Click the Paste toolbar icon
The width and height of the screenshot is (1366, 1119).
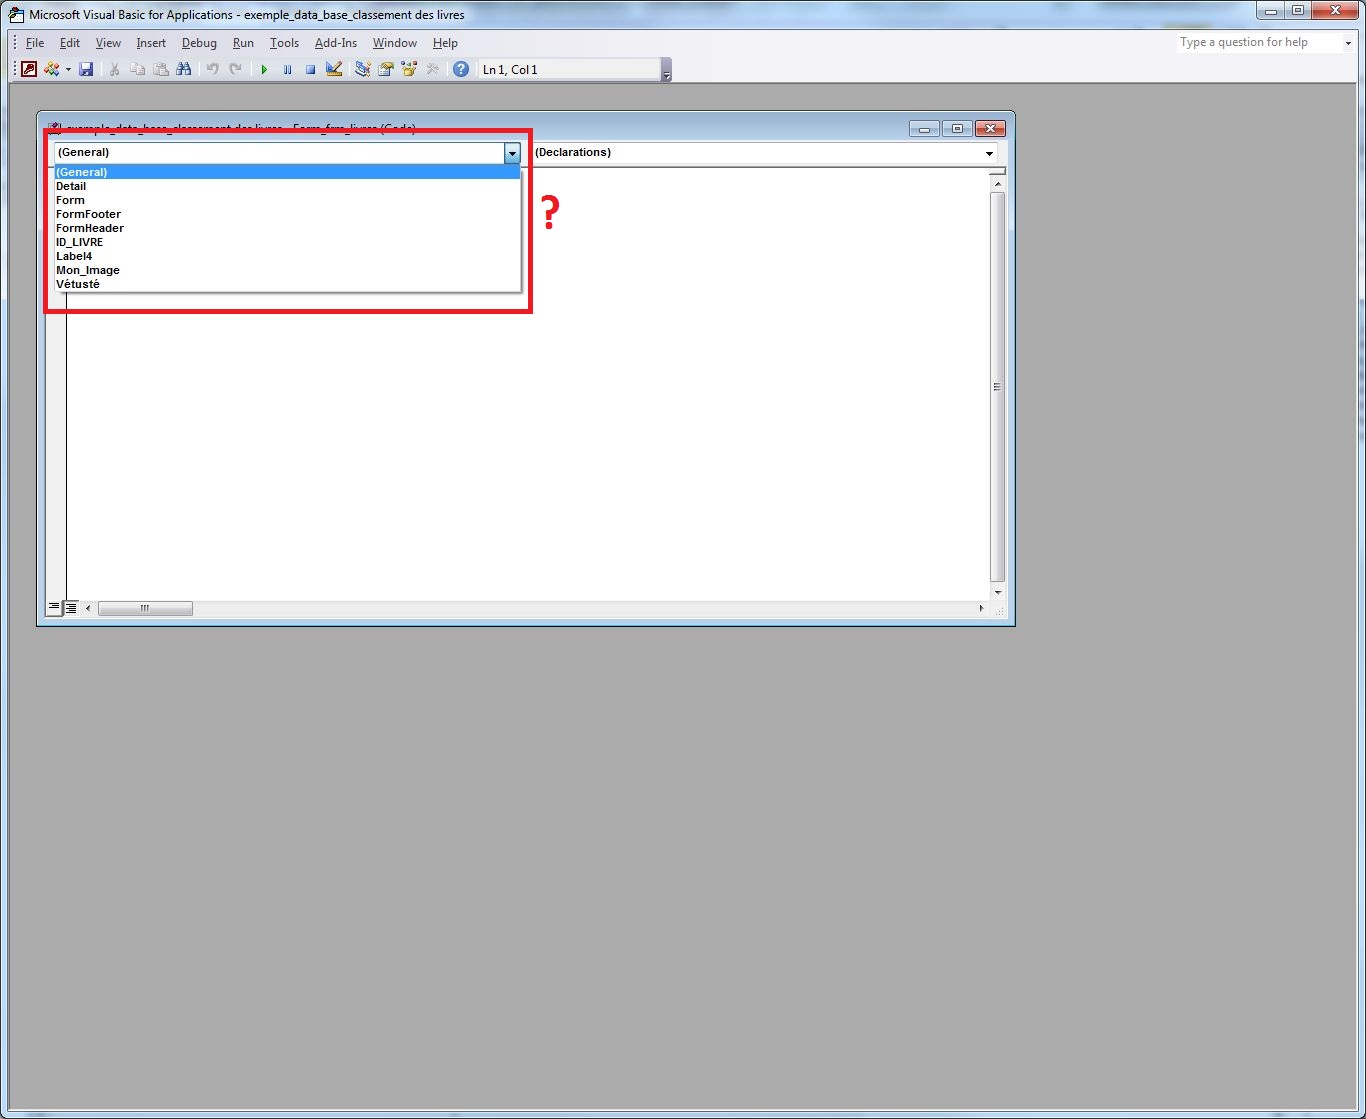(160, 69)
